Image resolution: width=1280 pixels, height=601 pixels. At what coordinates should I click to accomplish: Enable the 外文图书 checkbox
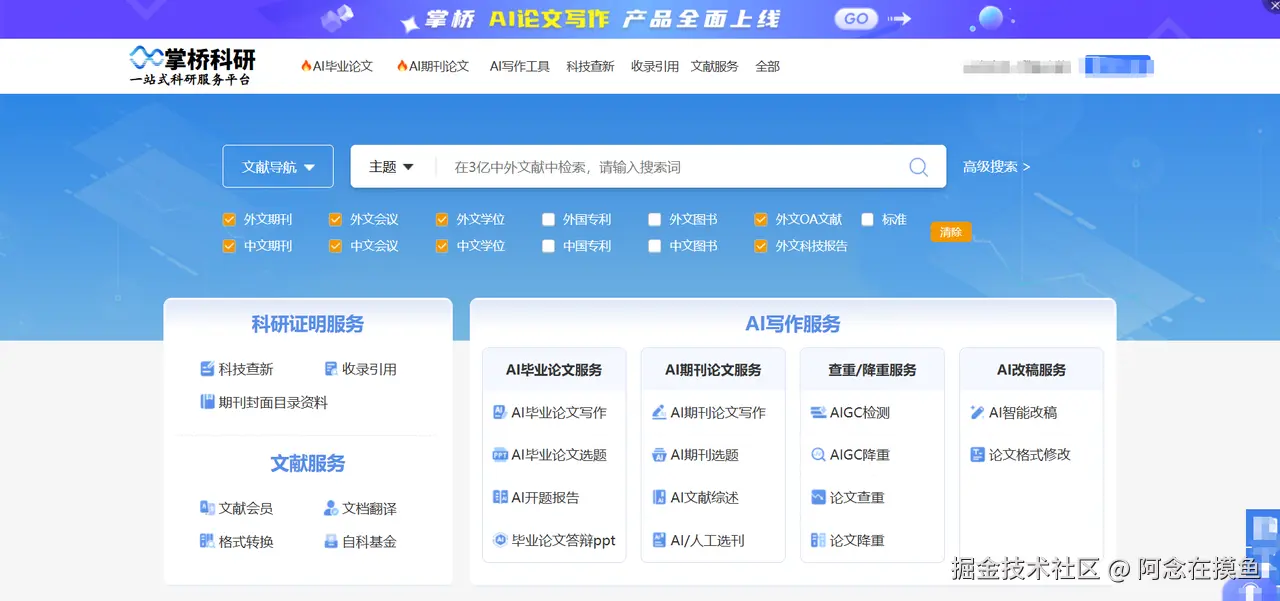pyautogui.click(x=655, y=219)
